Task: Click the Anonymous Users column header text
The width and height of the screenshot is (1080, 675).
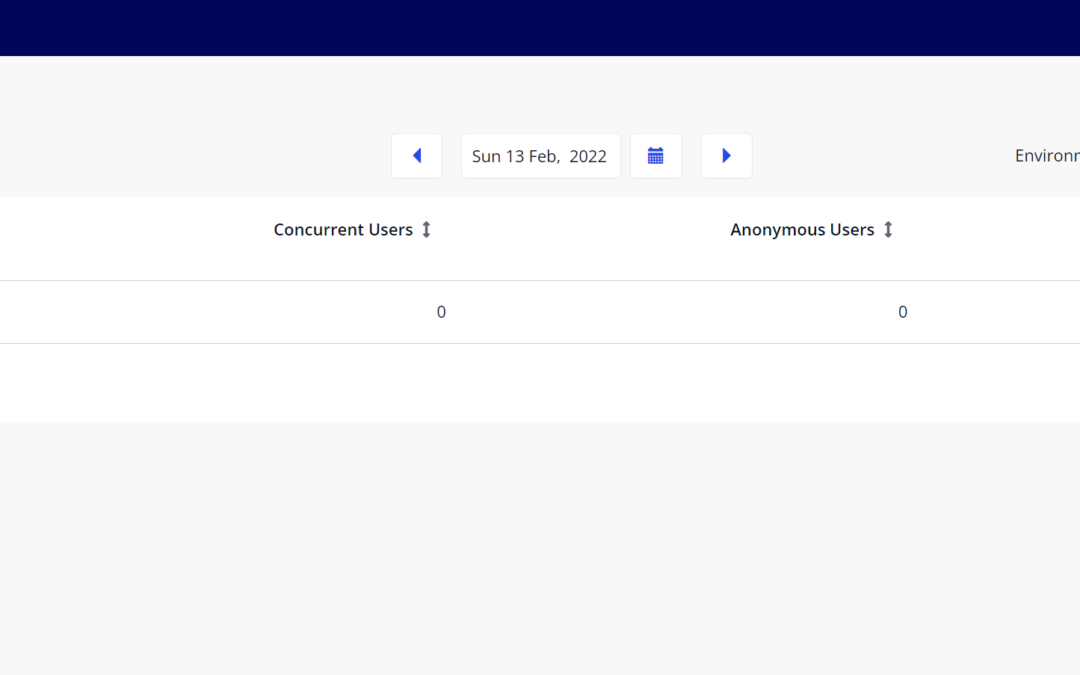Action: (802, 230)
